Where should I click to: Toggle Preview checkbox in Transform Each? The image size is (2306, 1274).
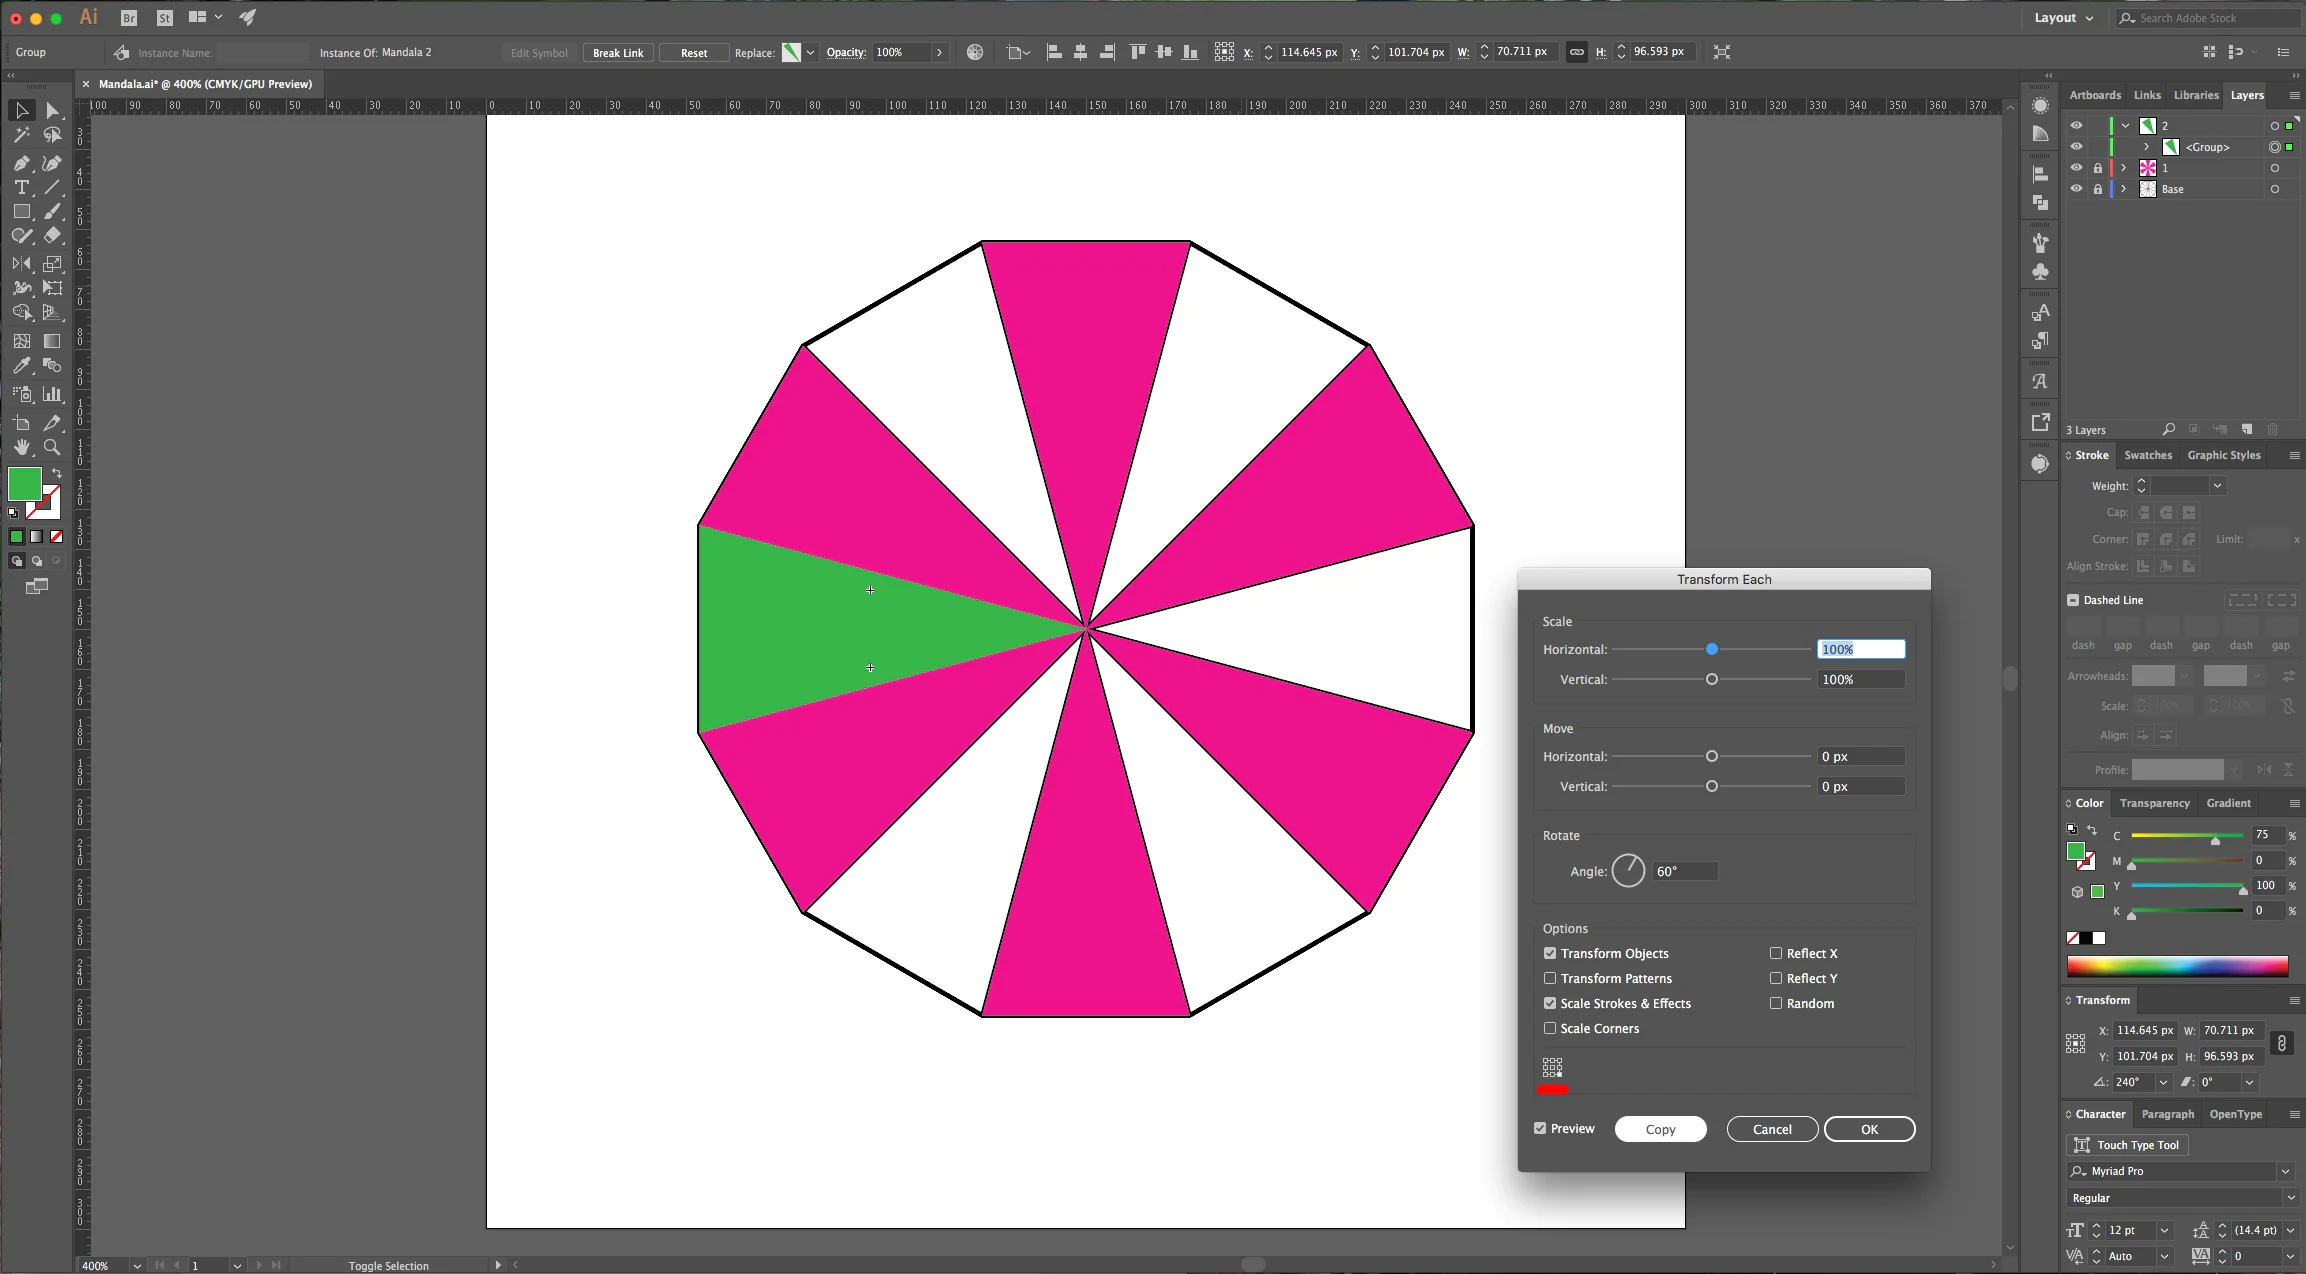(1540, 1128)
